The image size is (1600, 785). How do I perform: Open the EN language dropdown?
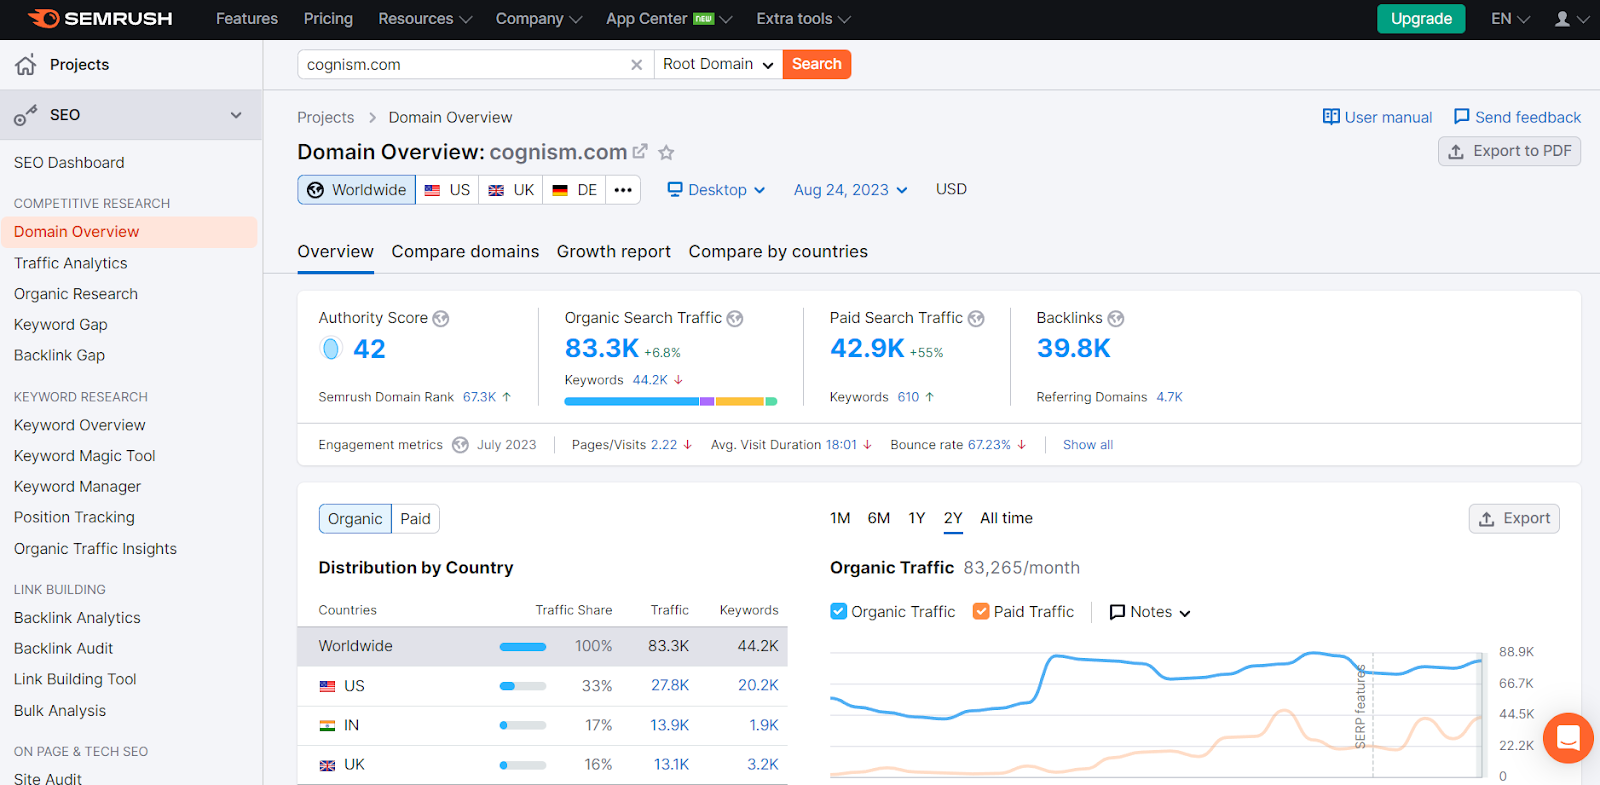(1510, 19)
